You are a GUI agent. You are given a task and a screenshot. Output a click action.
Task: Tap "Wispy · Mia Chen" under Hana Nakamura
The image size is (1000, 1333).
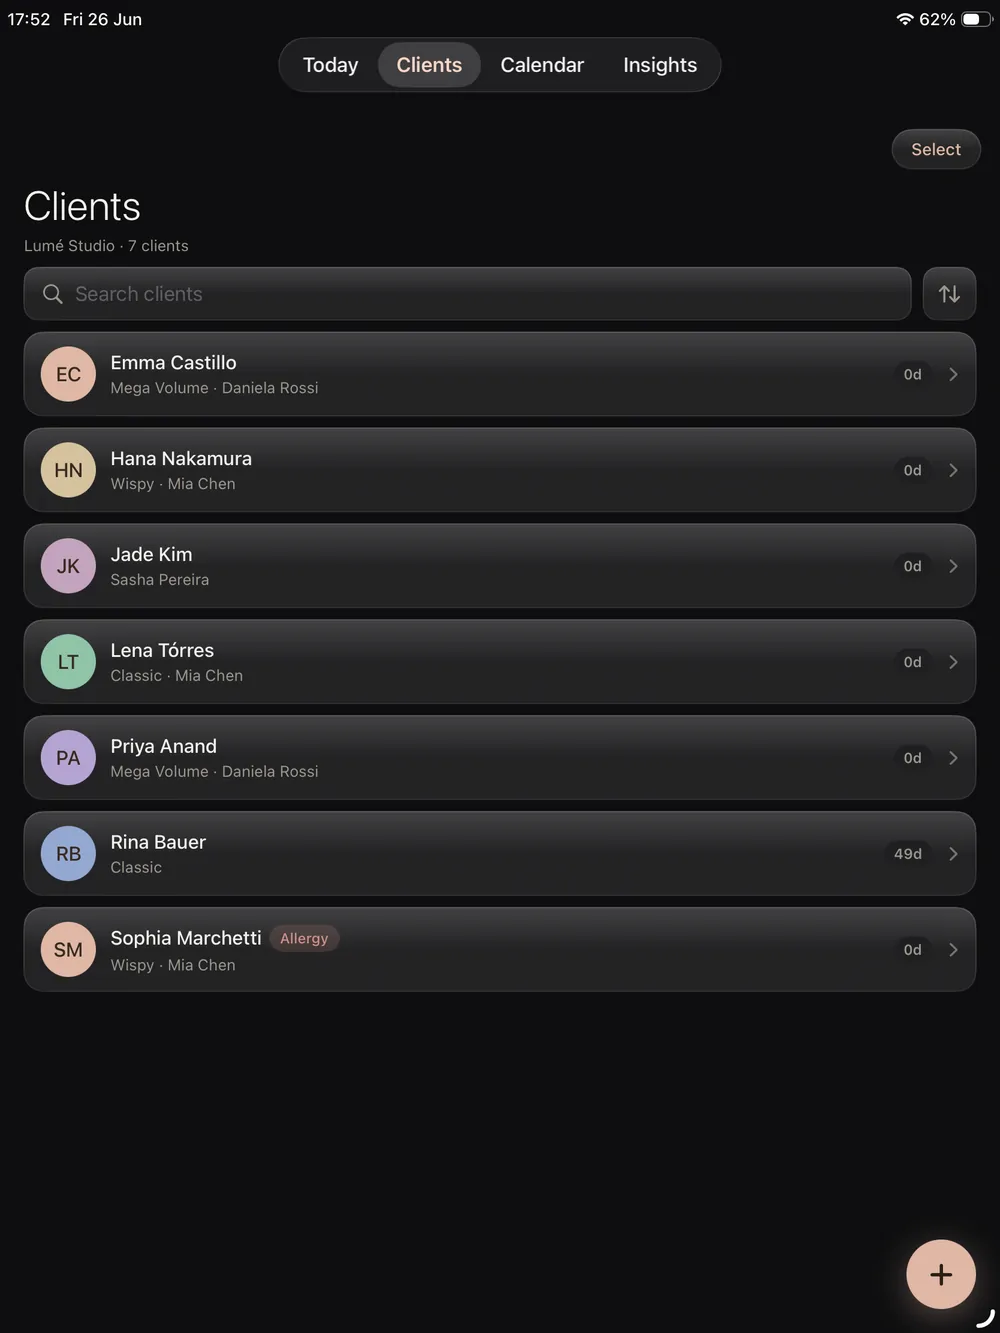pos(173,484)
